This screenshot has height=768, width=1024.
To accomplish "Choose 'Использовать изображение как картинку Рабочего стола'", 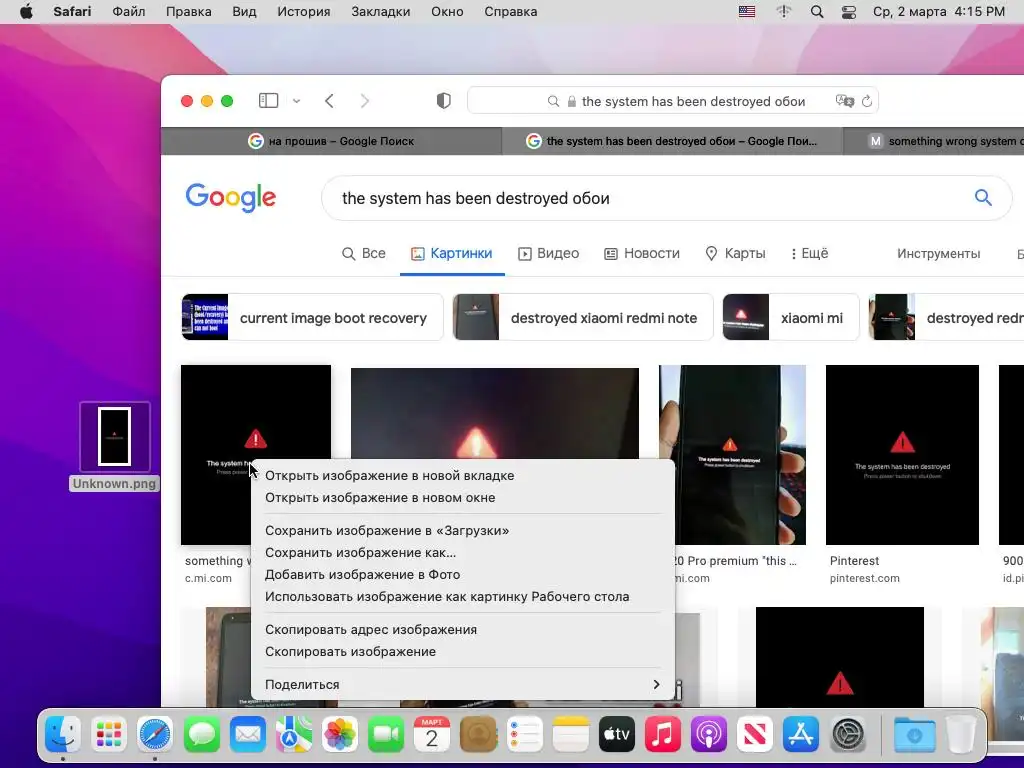I will point(462,597).
